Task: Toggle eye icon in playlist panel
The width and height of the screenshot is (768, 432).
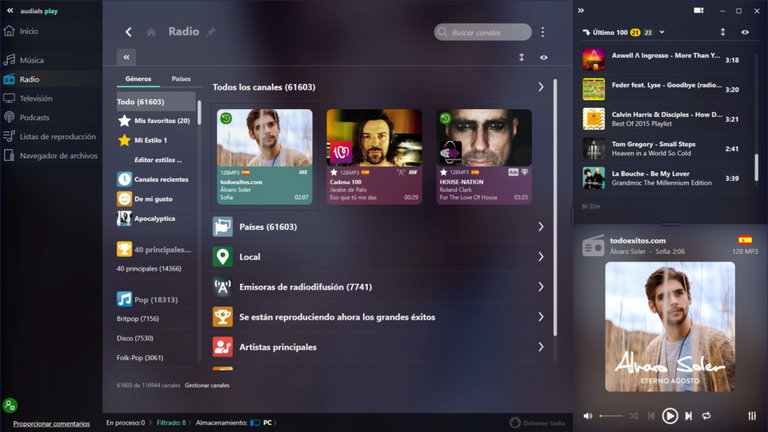Action: [745, 32]
